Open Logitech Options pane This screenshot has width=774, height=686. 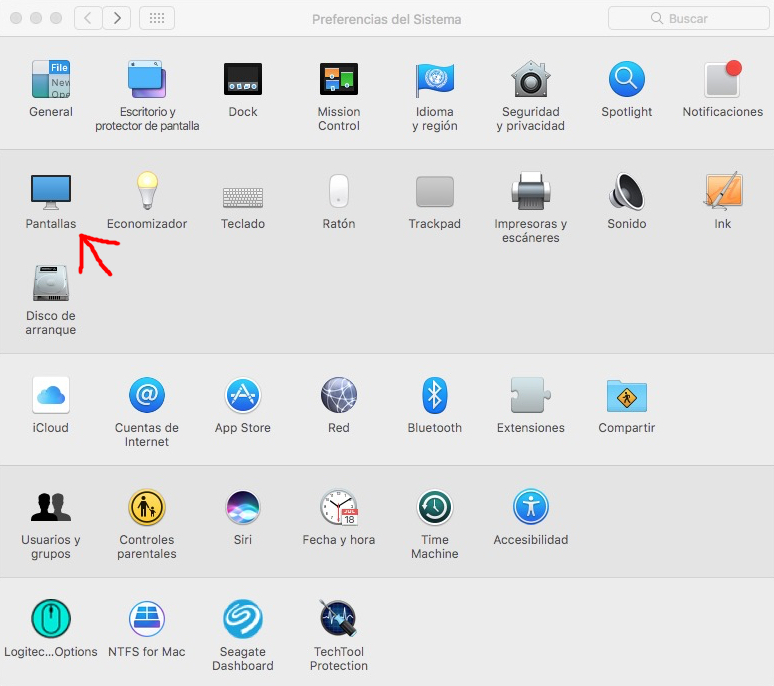pos(51,619)
